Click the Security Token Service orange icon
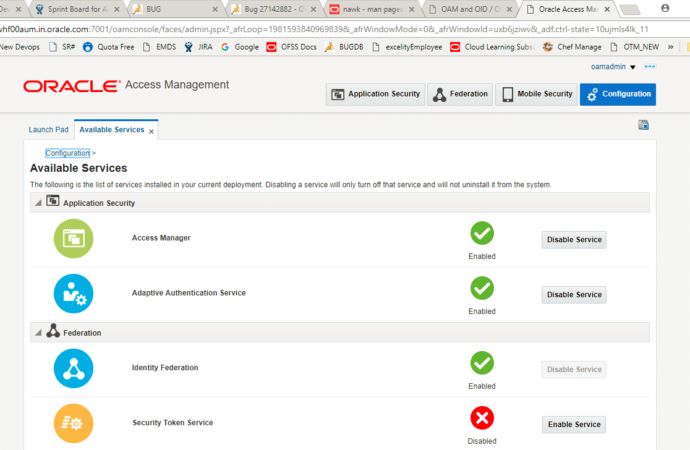This screenshot has height=450, width=690. click(x=73, y=423)
